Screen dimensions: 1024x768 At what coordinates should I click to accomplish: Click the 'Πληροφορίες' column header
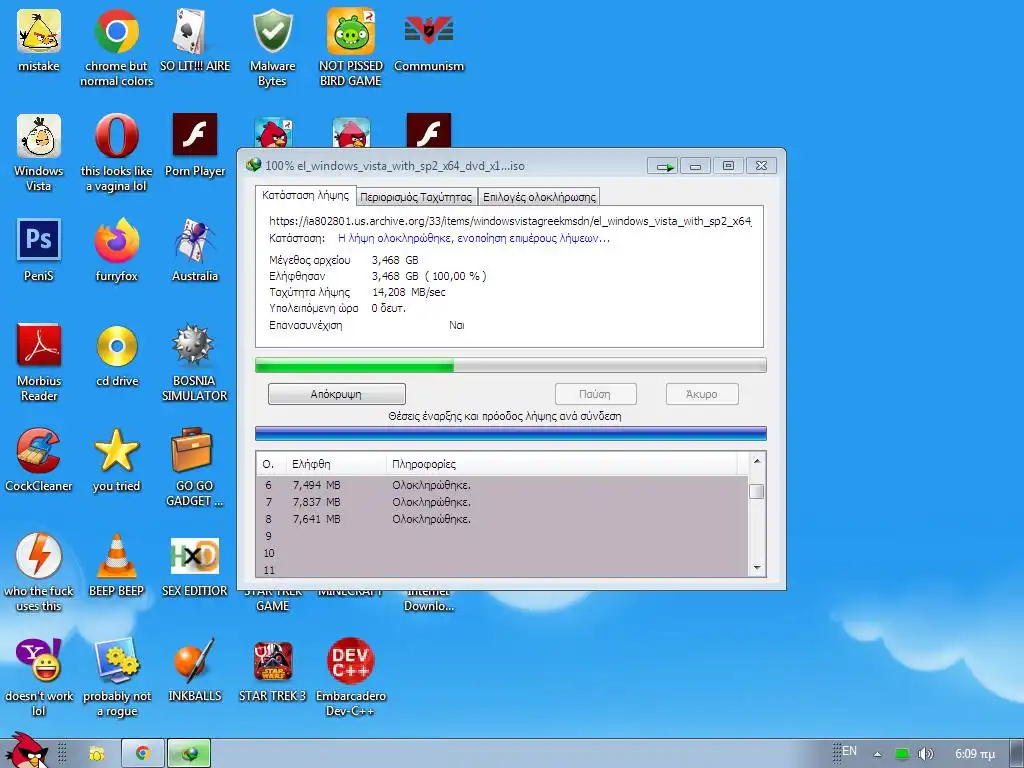click(x=562, y=464)
